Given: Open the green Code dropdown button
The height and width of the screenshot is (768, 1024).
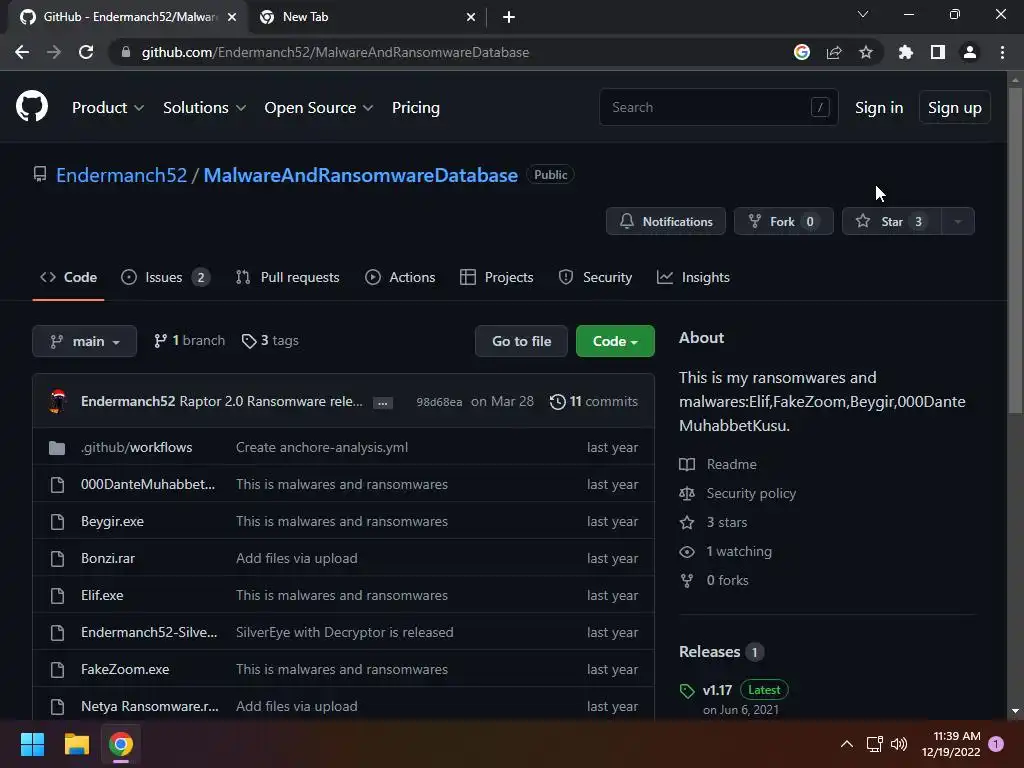Looking at the screenshot, I should coord(615,341).
